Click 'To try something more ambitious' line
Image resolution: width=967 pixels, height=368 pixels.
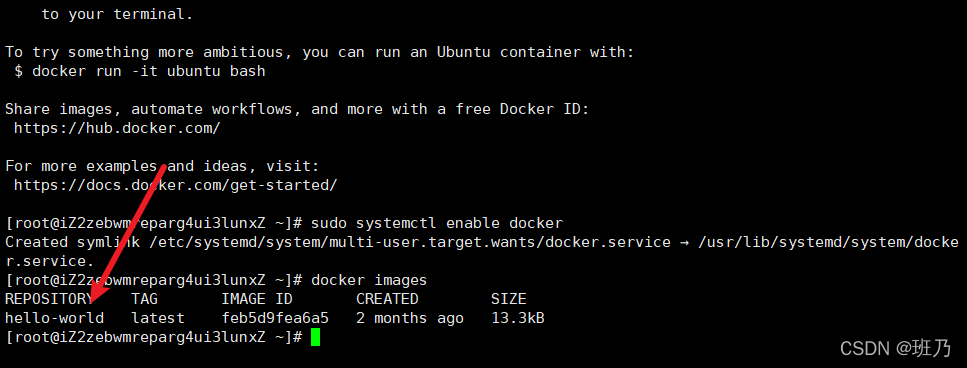319,52
